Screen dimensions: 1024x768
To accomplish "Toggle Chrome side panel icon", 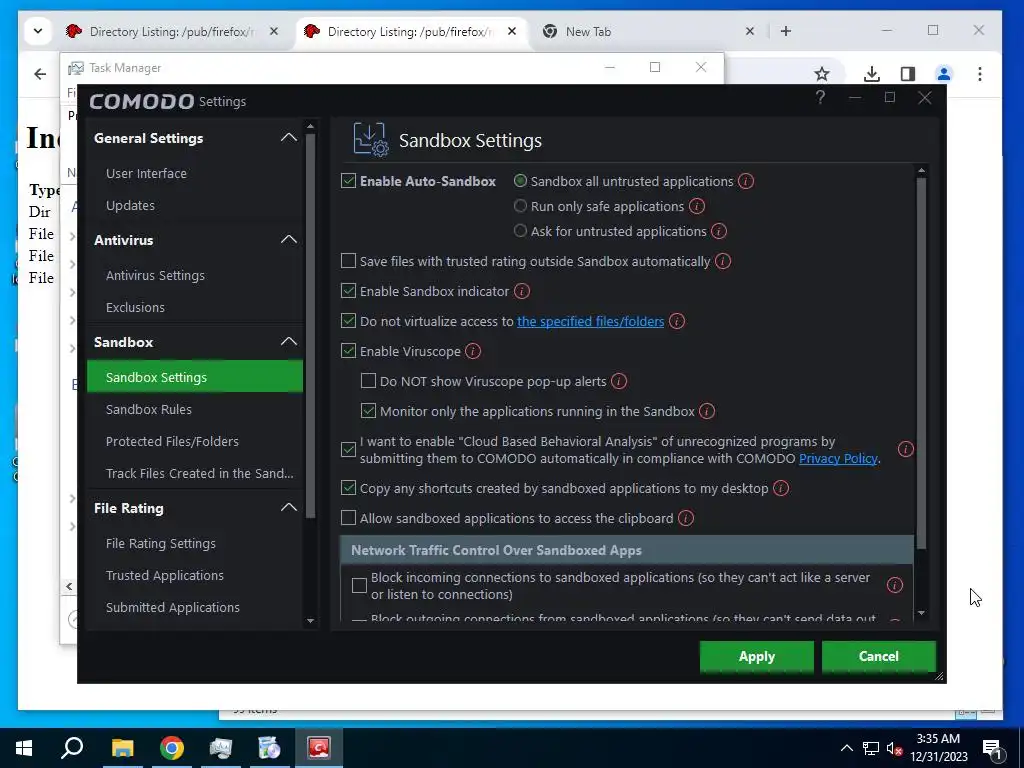I will (x=908, y=74).
